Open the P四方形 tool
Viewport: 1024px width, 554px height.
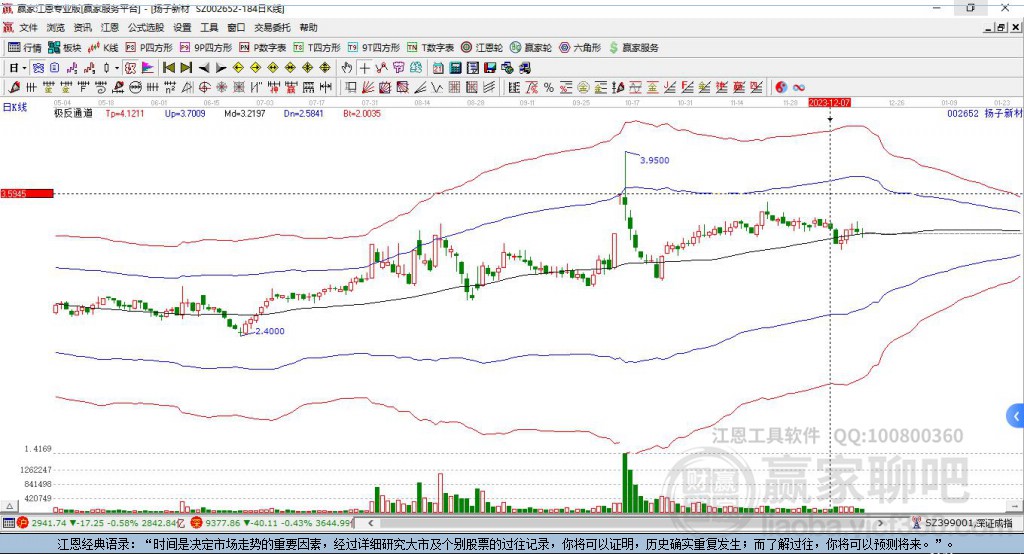click(149, 48)
